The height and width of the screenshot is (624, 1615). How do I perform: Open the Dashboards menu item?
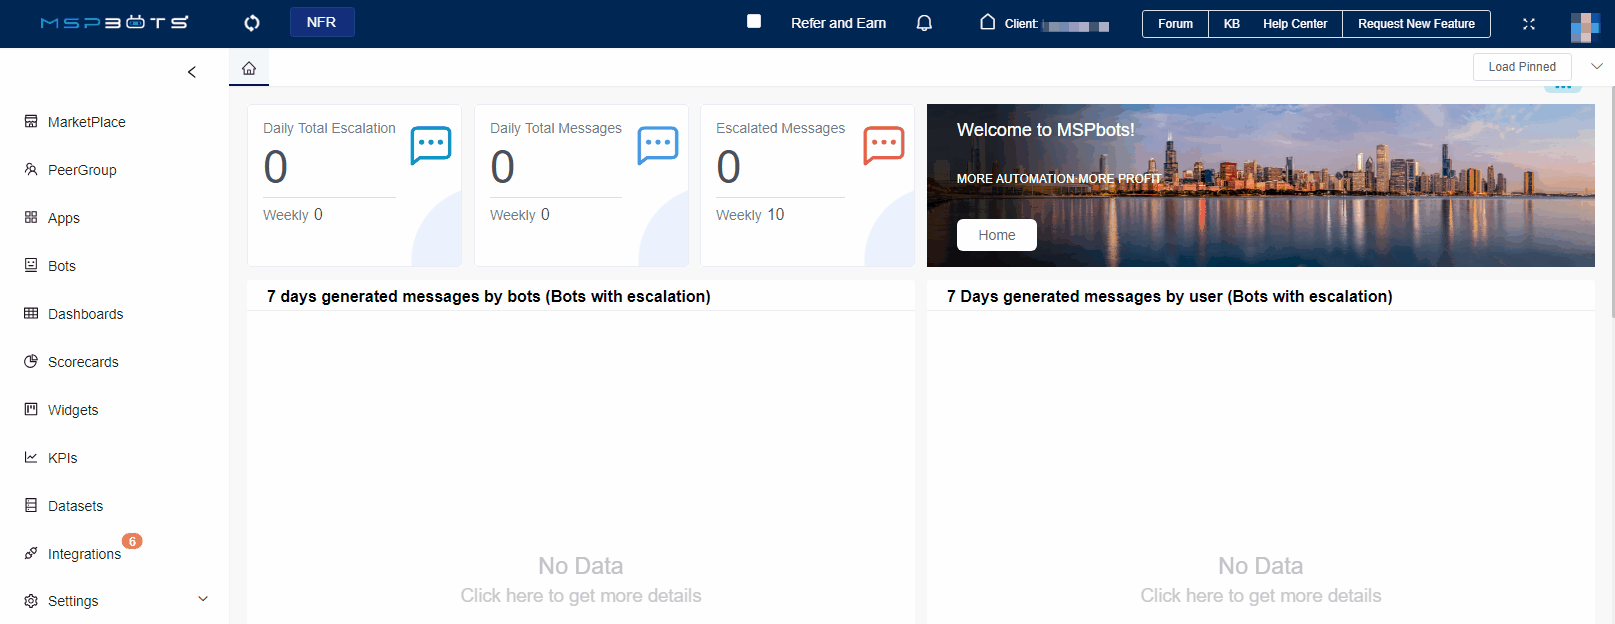point(85,314)
